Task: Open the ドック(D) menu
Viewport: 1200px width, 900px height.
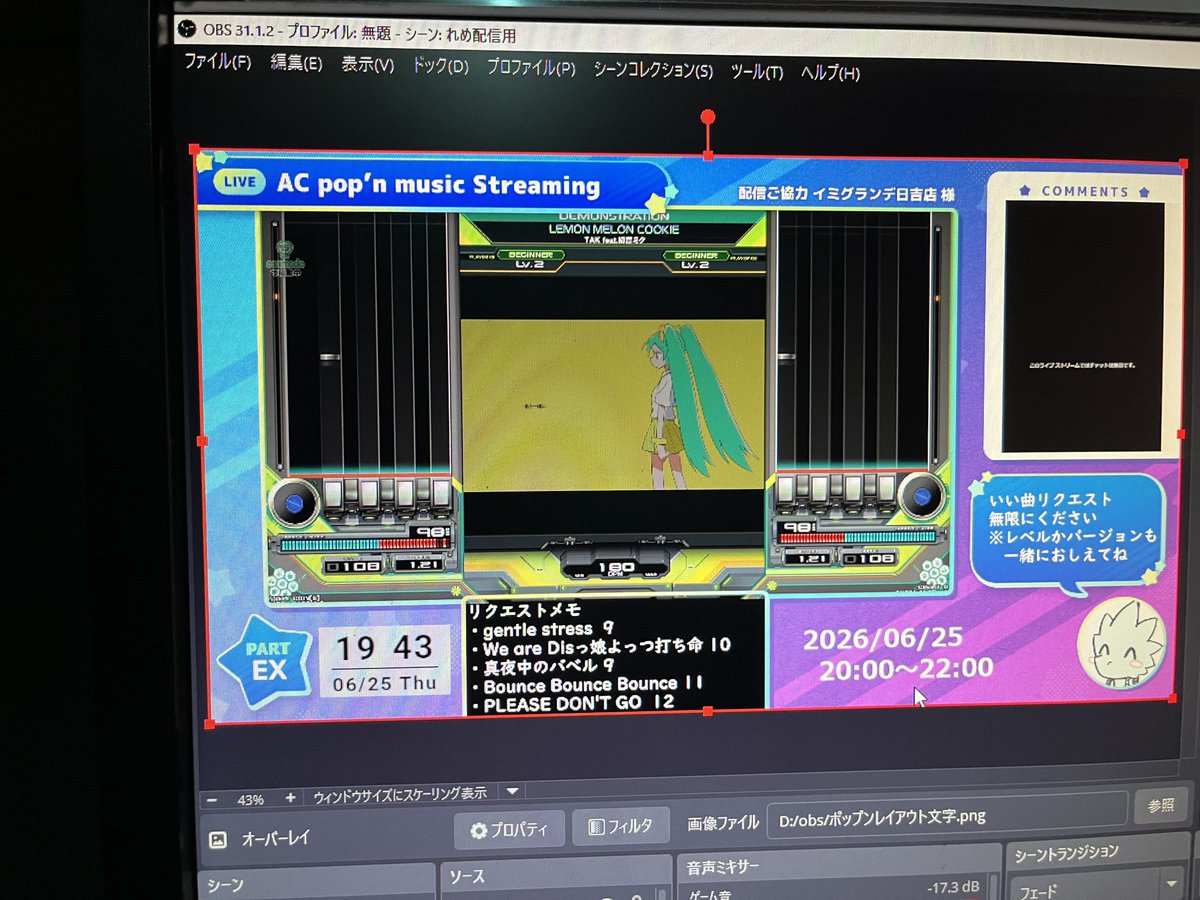Action: pos(440,67)
